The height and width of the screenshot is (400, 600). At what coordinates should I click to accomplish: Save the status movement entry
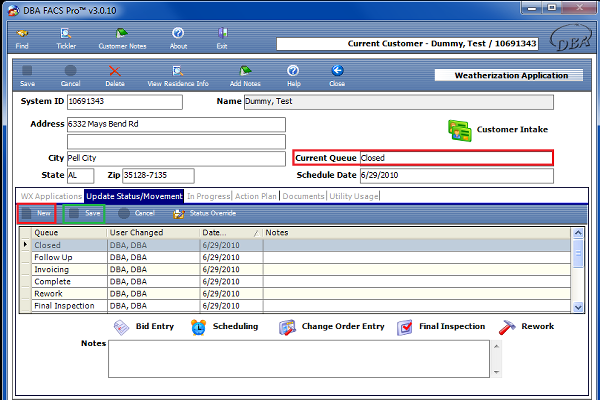[x=84, y=213]
